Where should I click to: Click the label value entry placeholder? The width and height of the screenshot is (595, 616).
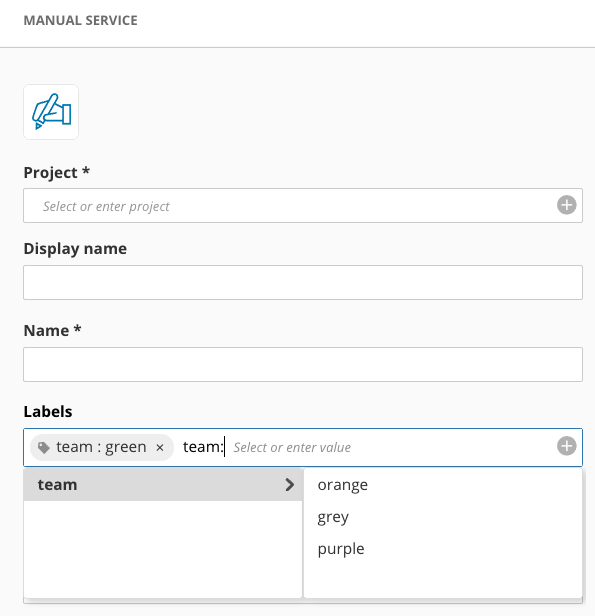(x=292, y=447)
